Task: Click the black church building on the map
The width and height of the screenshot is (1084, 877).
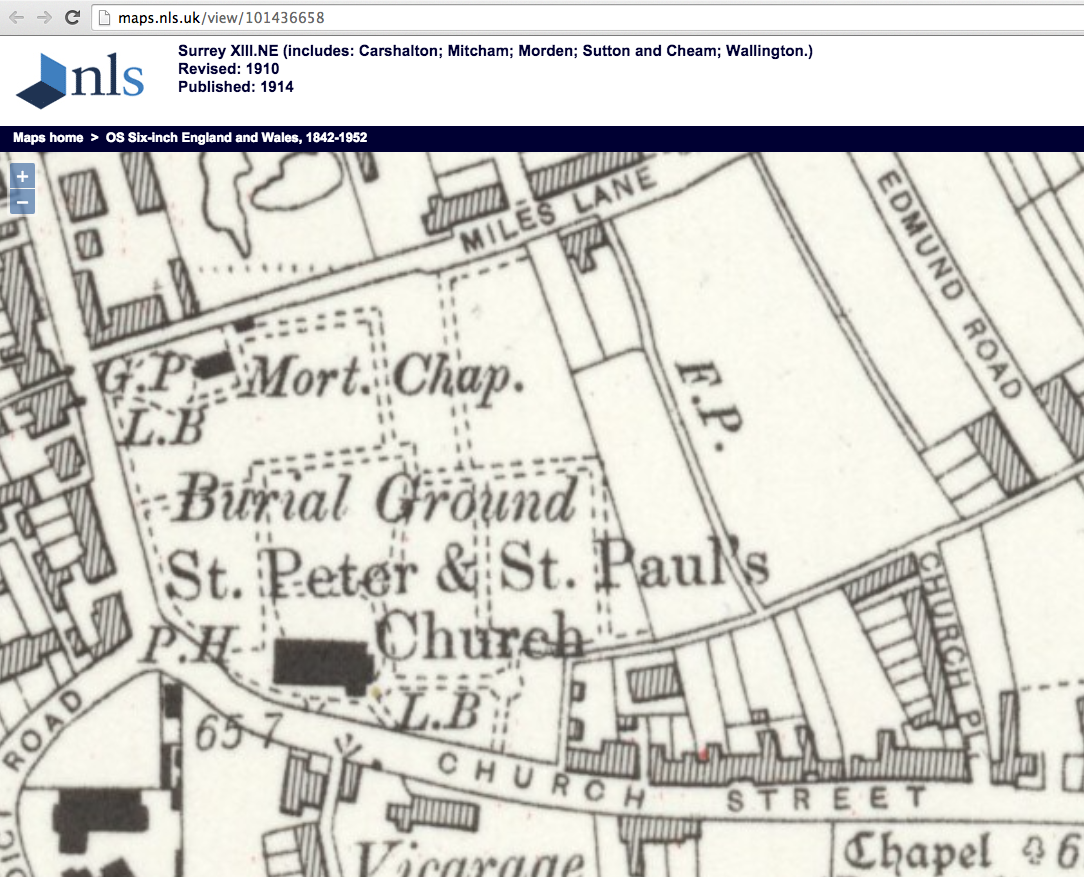Action: click(323, 666)
